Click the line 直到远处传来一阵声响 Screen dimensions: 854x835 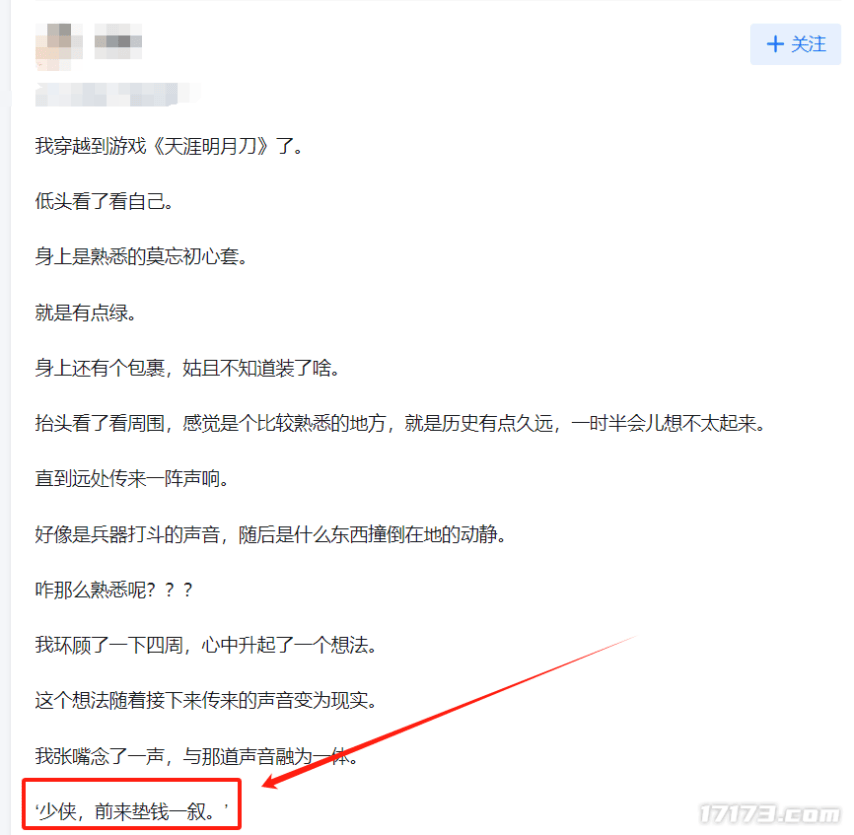point(132,479)
